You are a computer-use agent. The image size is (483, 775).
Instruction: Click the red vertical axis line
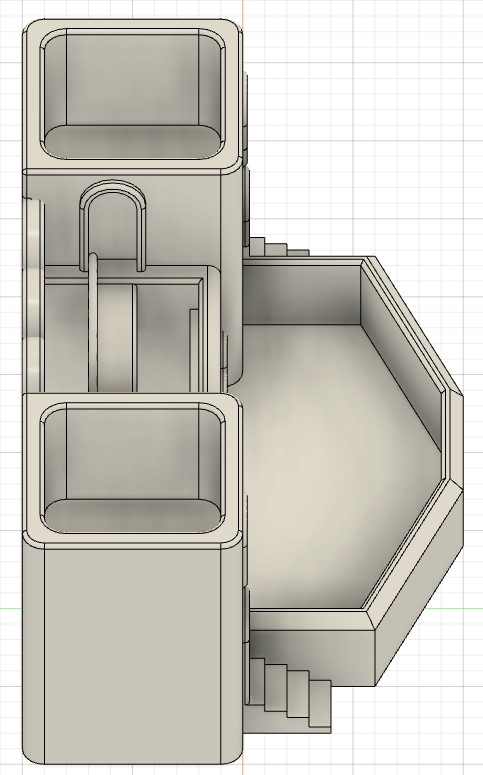pyautogui.click(x=243, y=10)
